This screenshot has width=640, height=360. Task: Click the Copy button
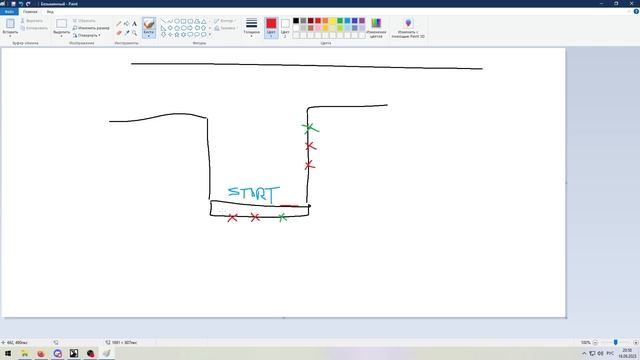coord(34,28)
